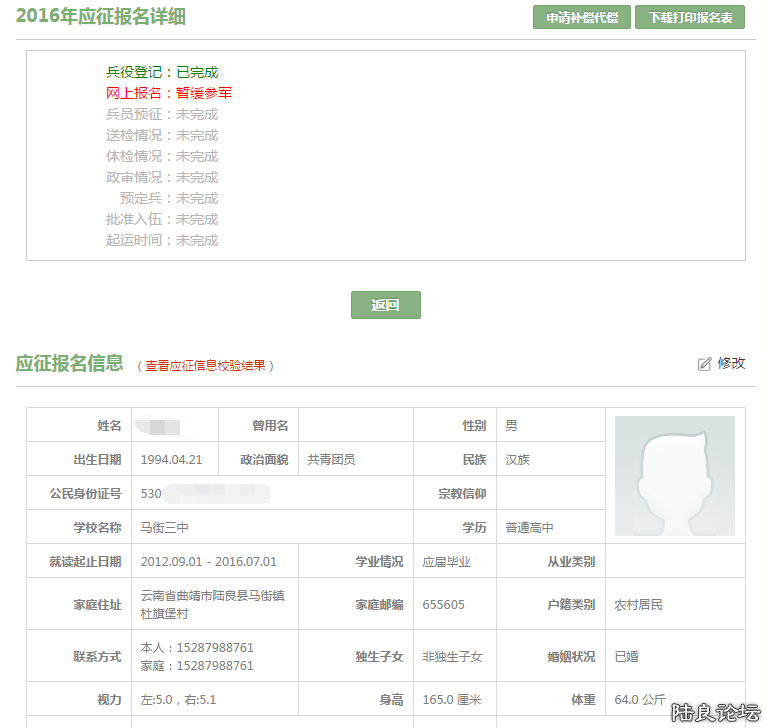Select 体检情况：未完成 status line

(162, 156)
